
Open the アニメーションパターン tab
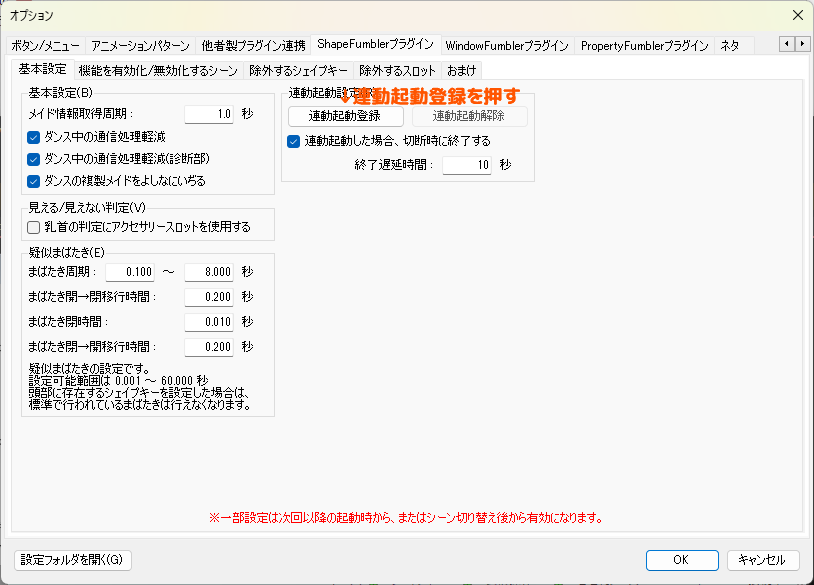139,46
